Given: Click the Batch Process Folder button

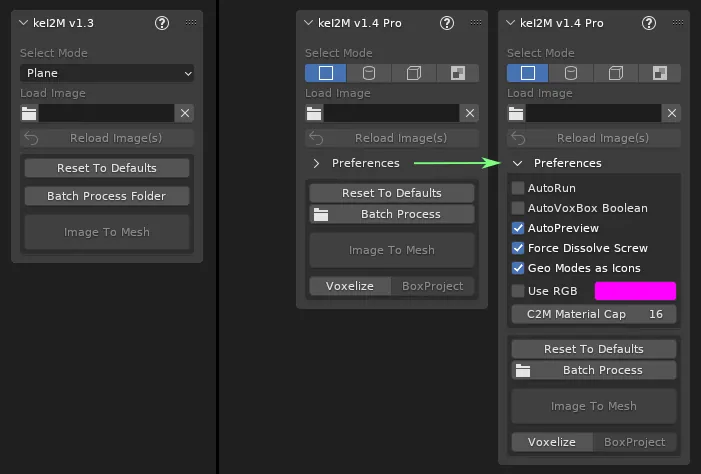Looking at the screenshot, I should tap(107, 196).
